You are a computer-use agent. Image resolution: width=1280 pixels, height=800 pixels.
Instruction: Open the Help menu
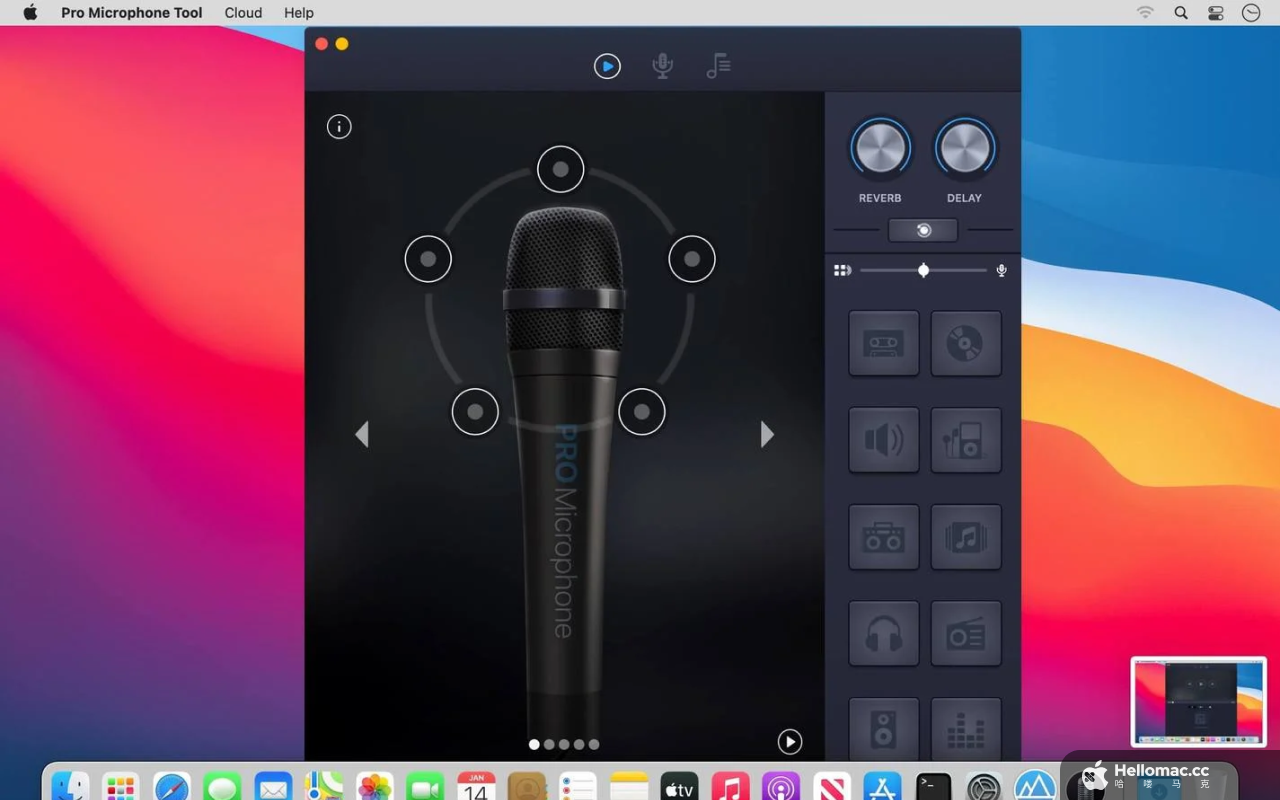[x=299, y=13]
